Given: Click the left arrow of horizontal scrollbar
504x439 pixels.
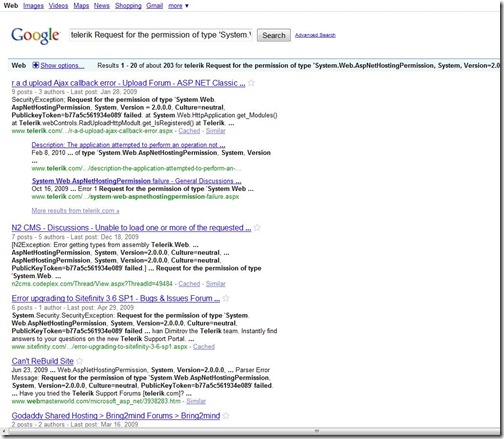Looking at the screenshot, I should coord(4,431).
